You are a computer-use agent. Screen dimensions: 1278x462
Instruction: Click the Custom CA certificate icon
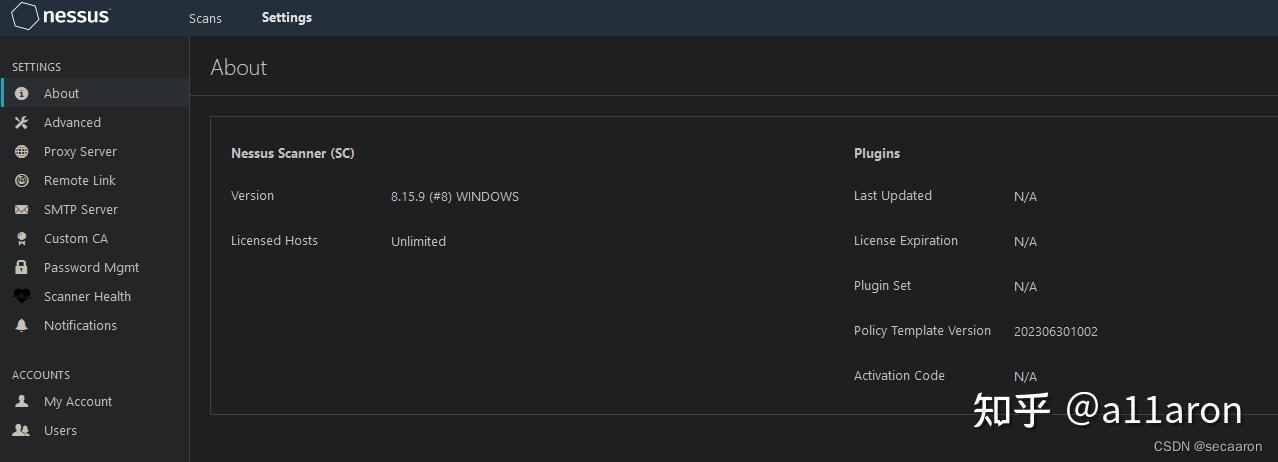click(x=22, y=239)
